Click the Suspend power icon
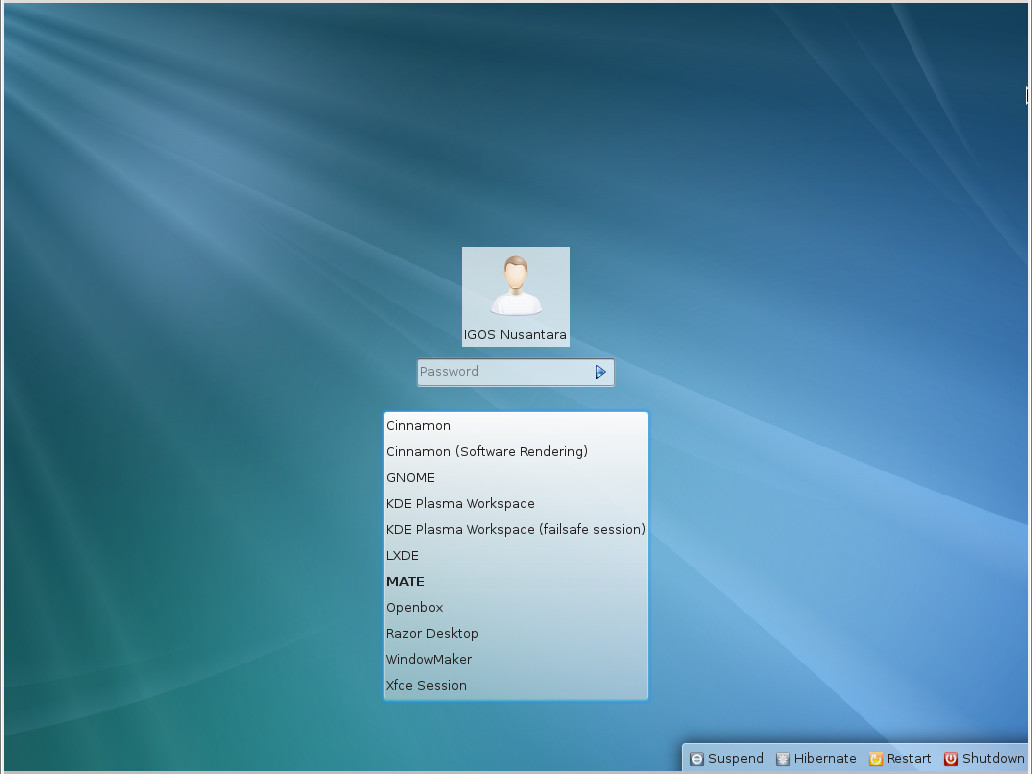 coord(696,759)
